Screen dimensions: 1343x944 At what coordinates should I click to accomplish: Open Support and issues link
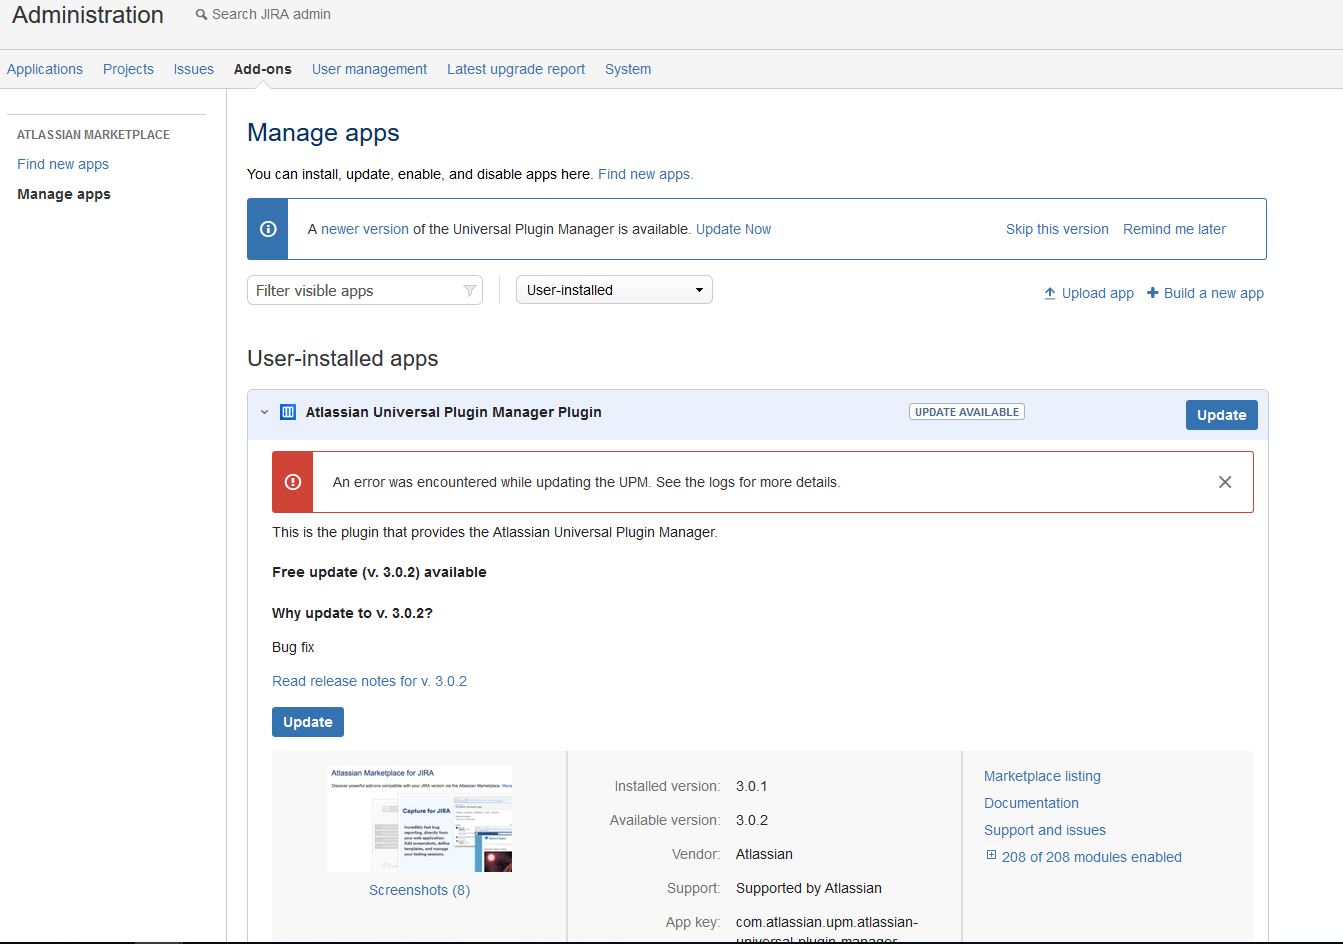[1045, 830]
